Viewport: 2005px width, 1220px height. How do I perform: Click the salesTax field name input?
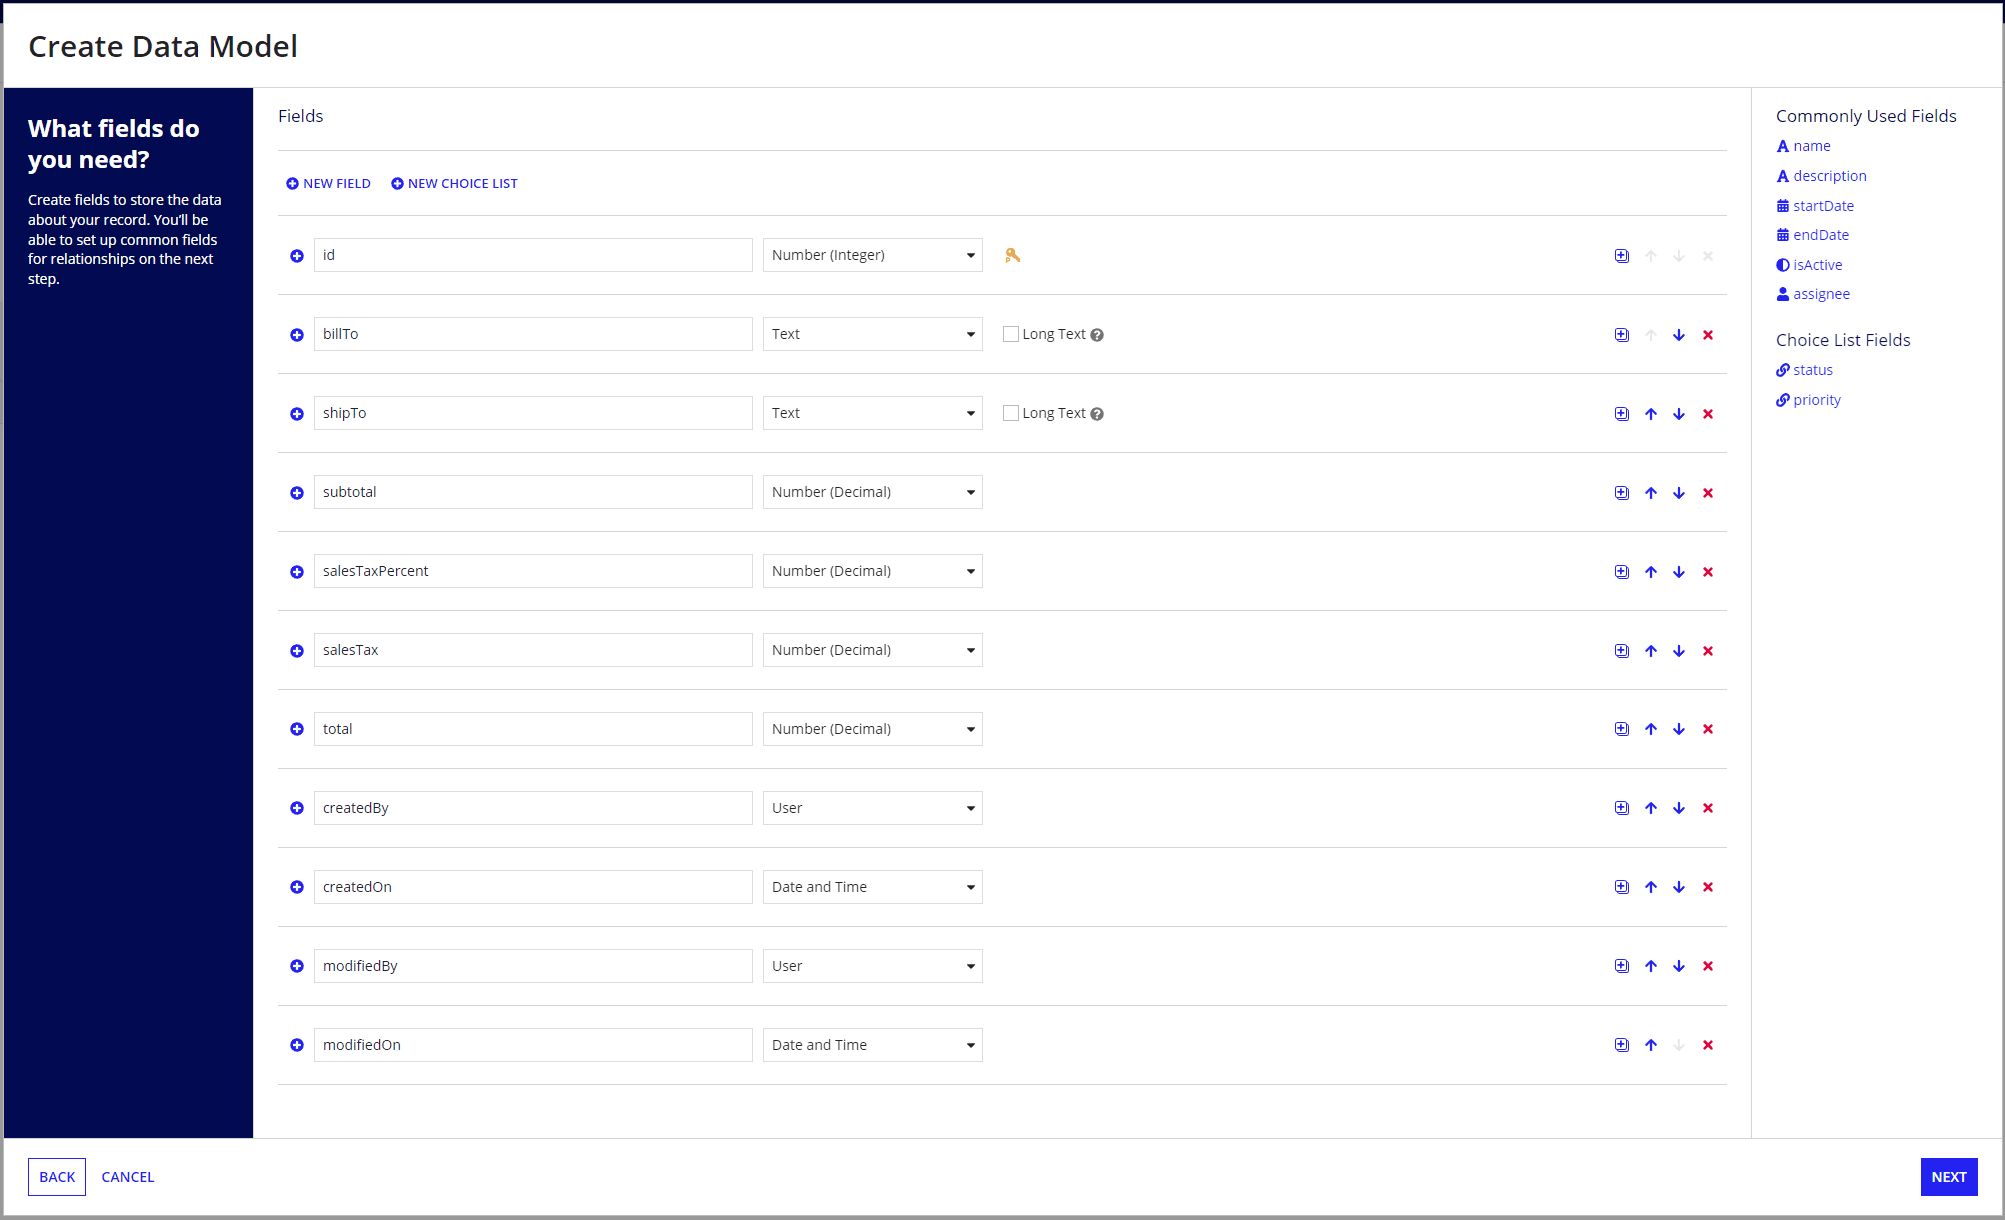point(532,650)
